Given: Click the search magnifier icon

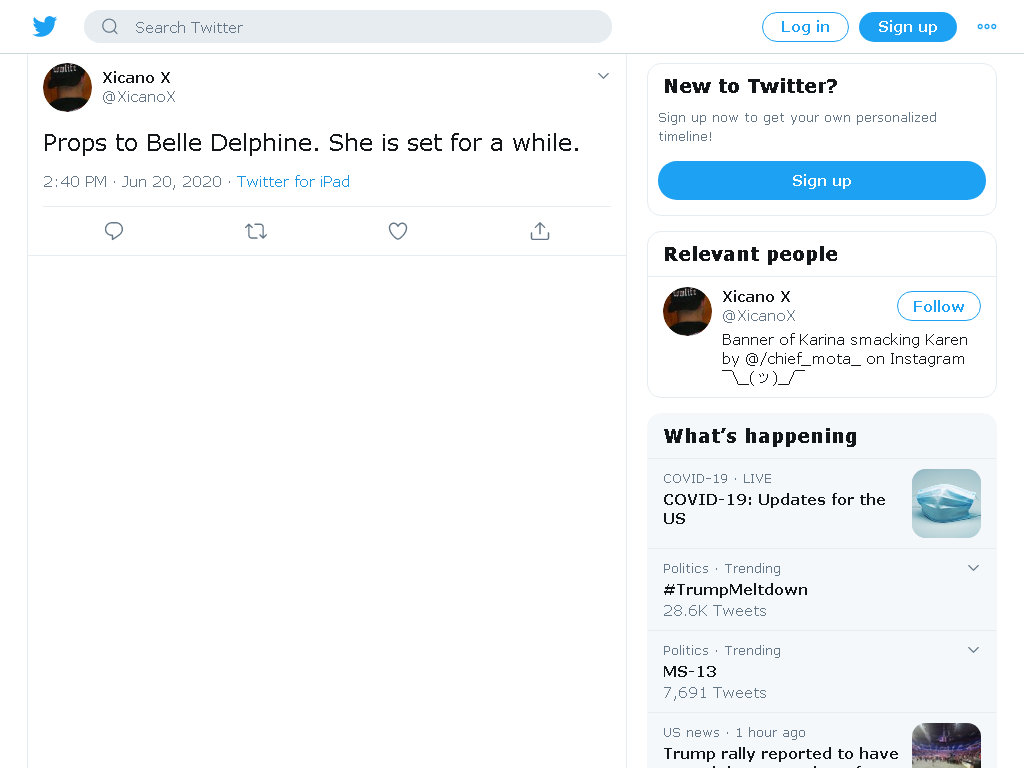Looking at the screenshot, I should pyautogui.click(x=110, y=27).
